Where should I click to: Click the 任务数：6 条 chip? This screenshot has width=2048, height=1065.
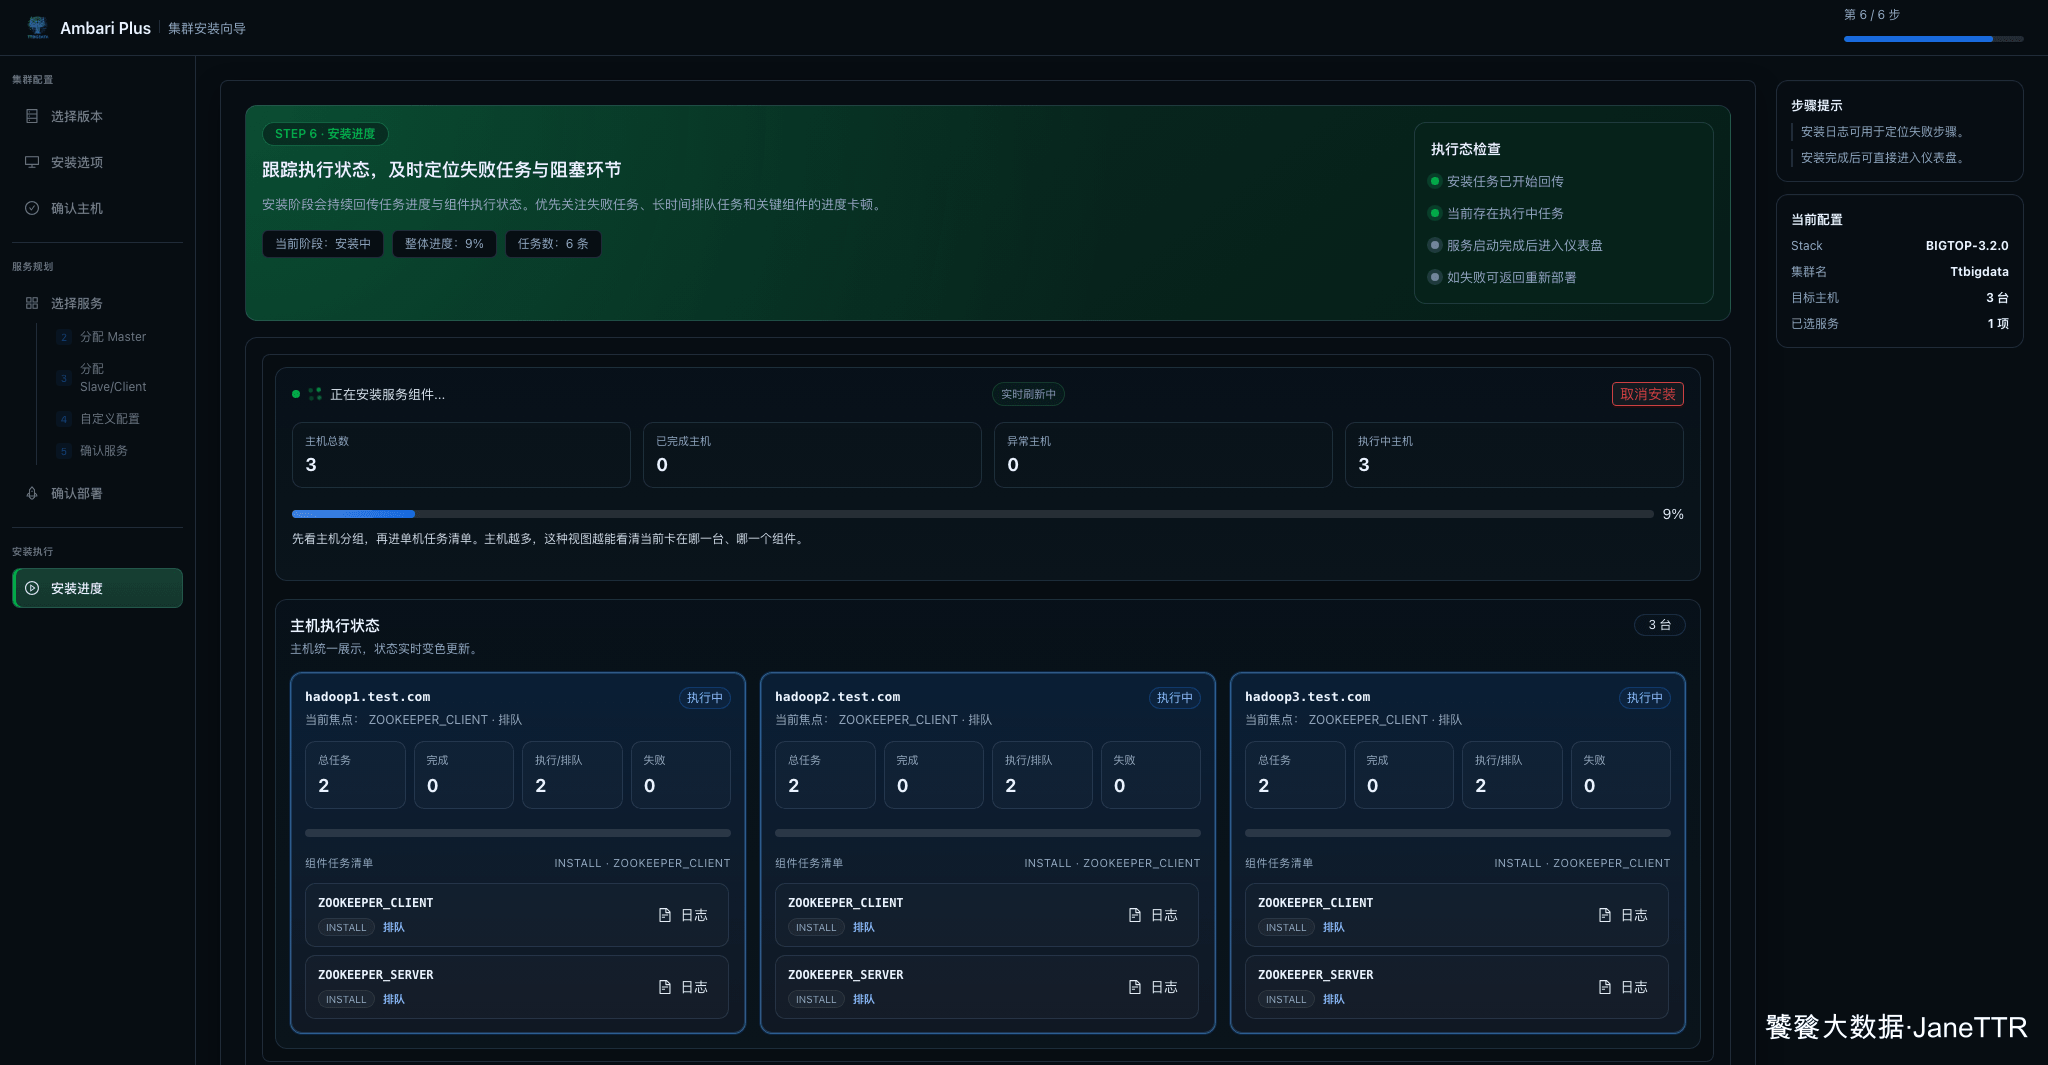[553, 244]
